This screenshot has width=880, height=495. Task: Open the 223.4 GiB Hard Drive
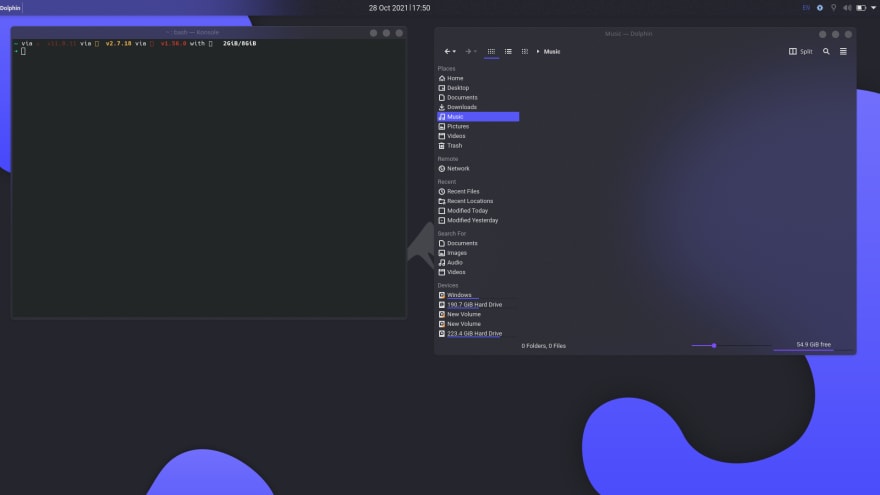[x=478, y=333]
